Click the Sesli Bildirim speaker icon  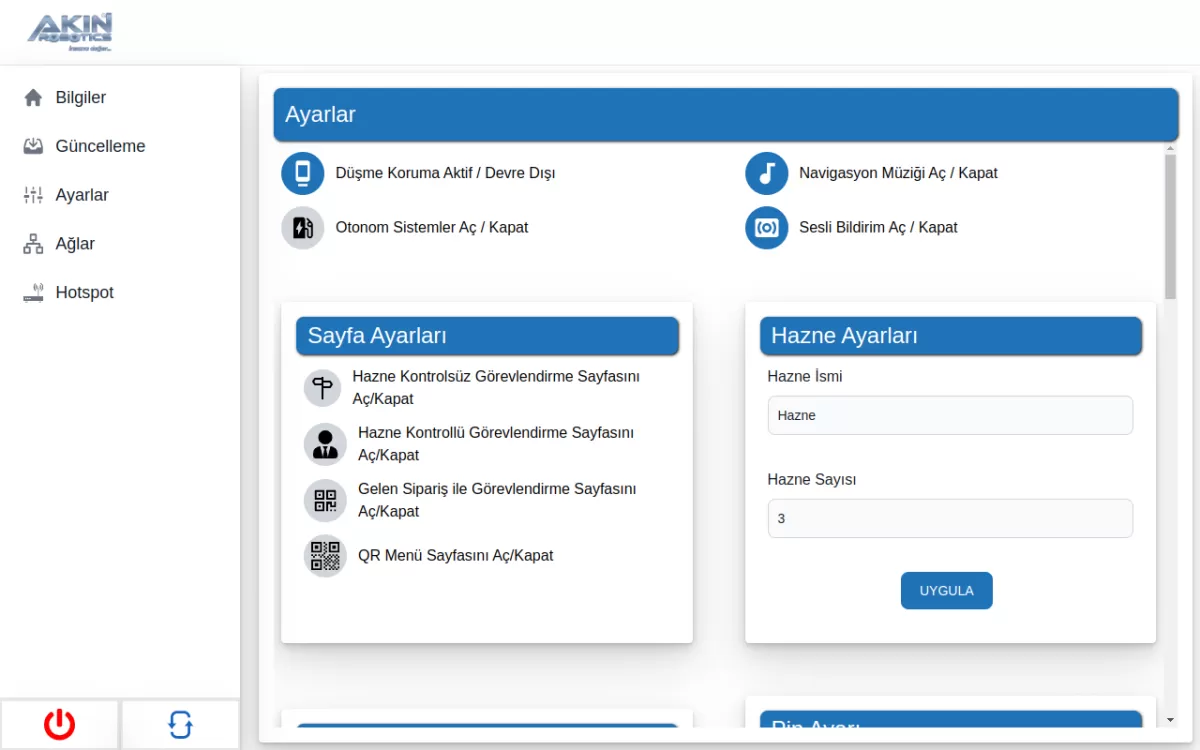[x=767, y=228]
